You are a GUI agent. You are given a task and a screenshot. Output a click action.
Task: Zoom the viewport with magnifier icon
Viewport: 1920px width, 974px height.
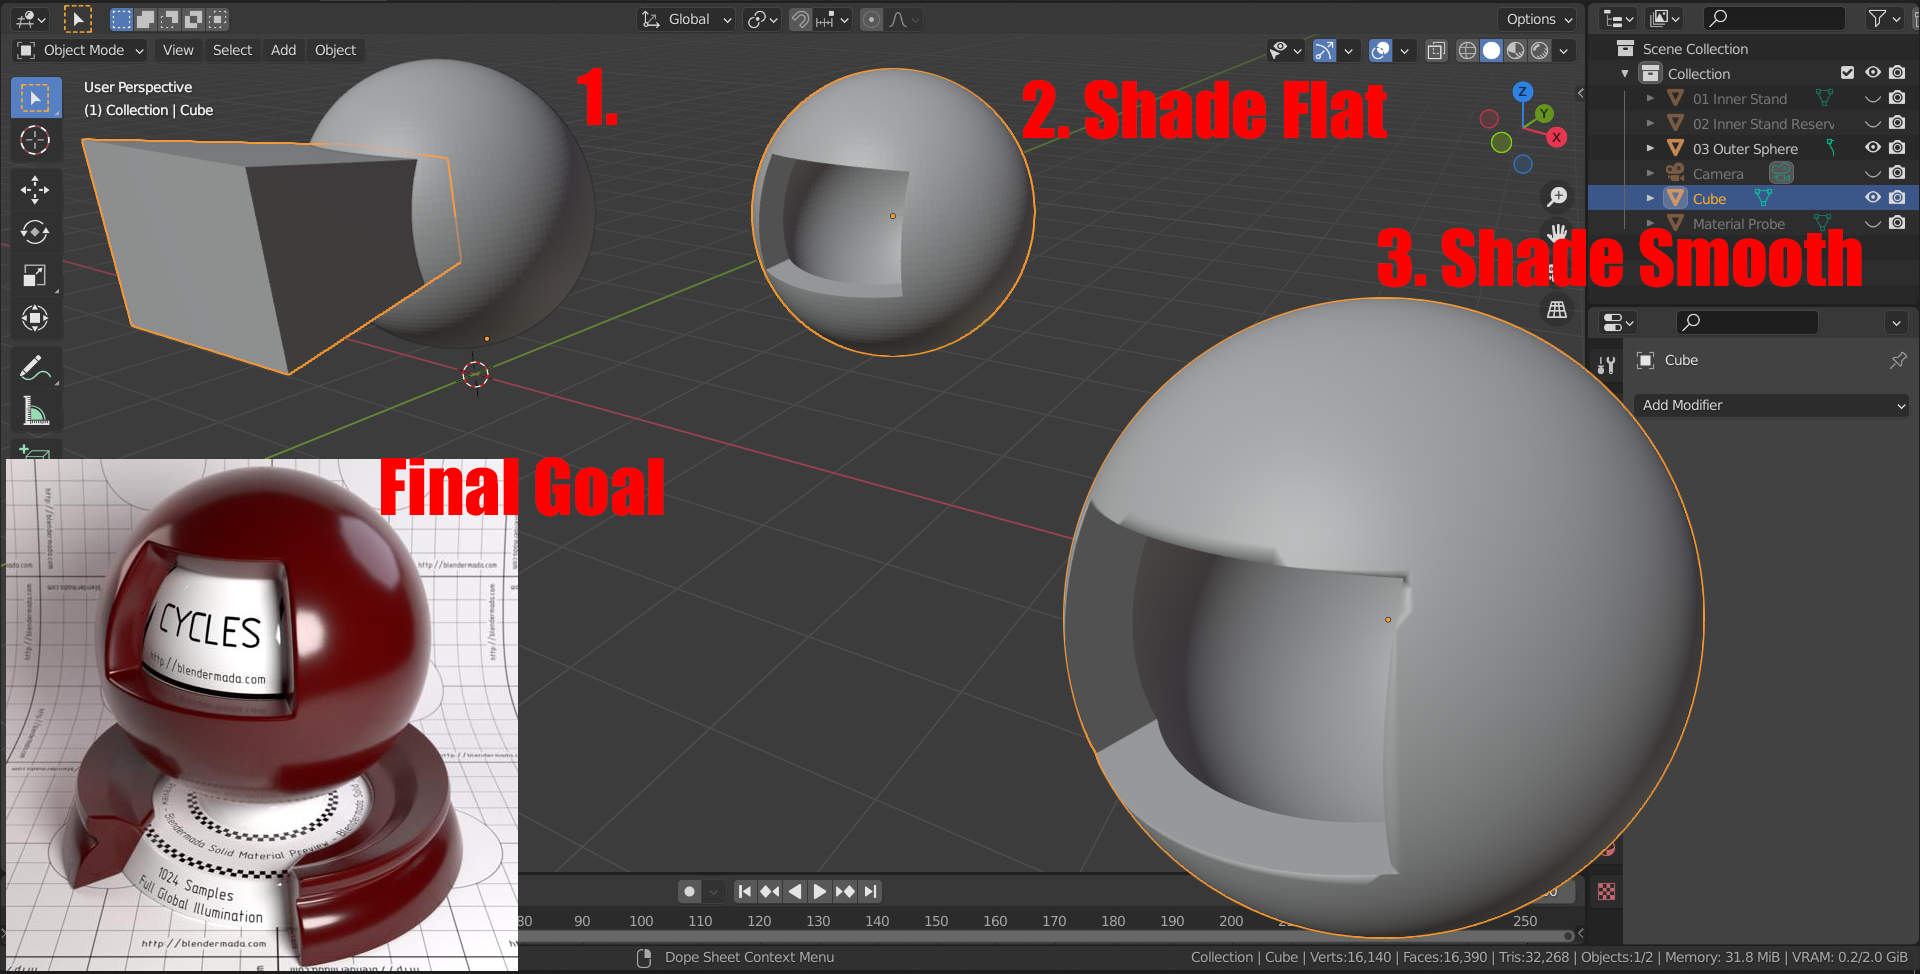click(x=1557, y=196)
